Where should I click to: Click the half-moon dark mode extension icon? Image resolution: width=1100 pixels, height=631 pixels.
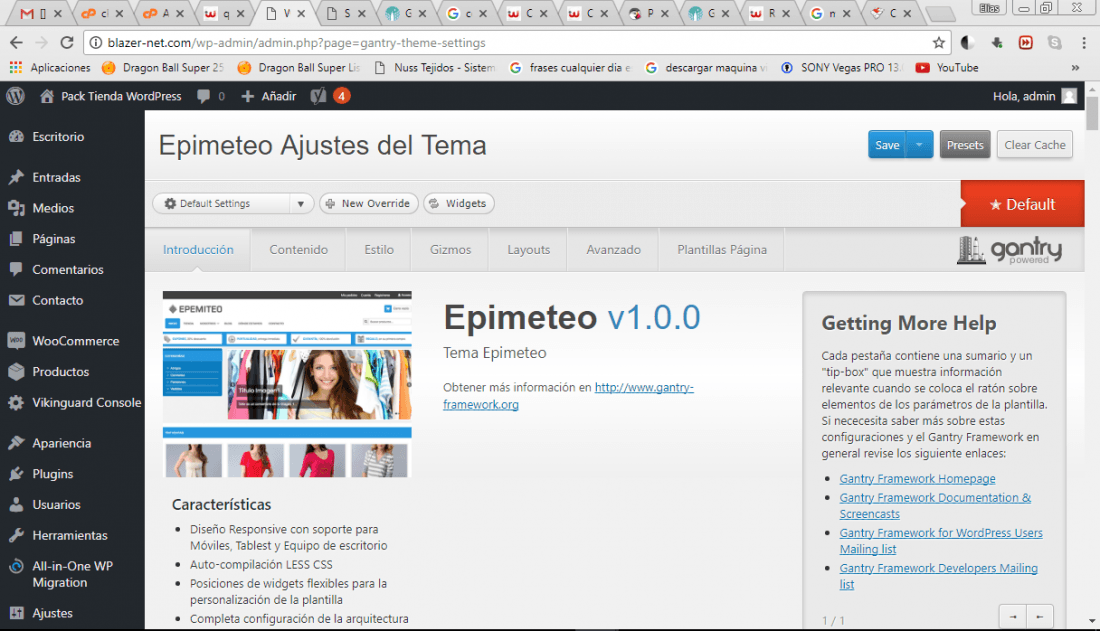pyautogui.click(x=967, y=43)
